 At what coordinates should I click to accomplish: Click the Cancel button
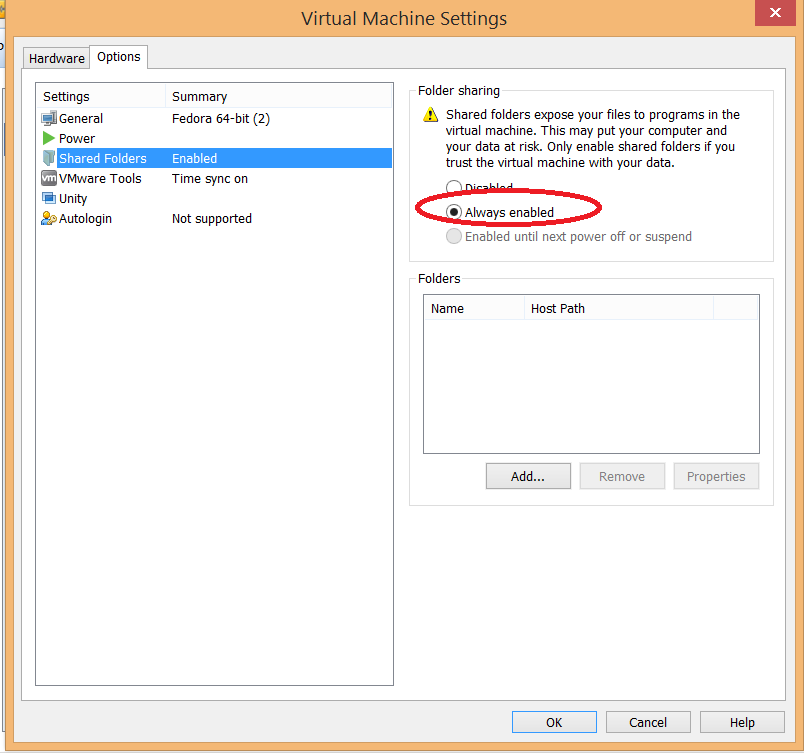pyautogui.click(x=648, y=722)
